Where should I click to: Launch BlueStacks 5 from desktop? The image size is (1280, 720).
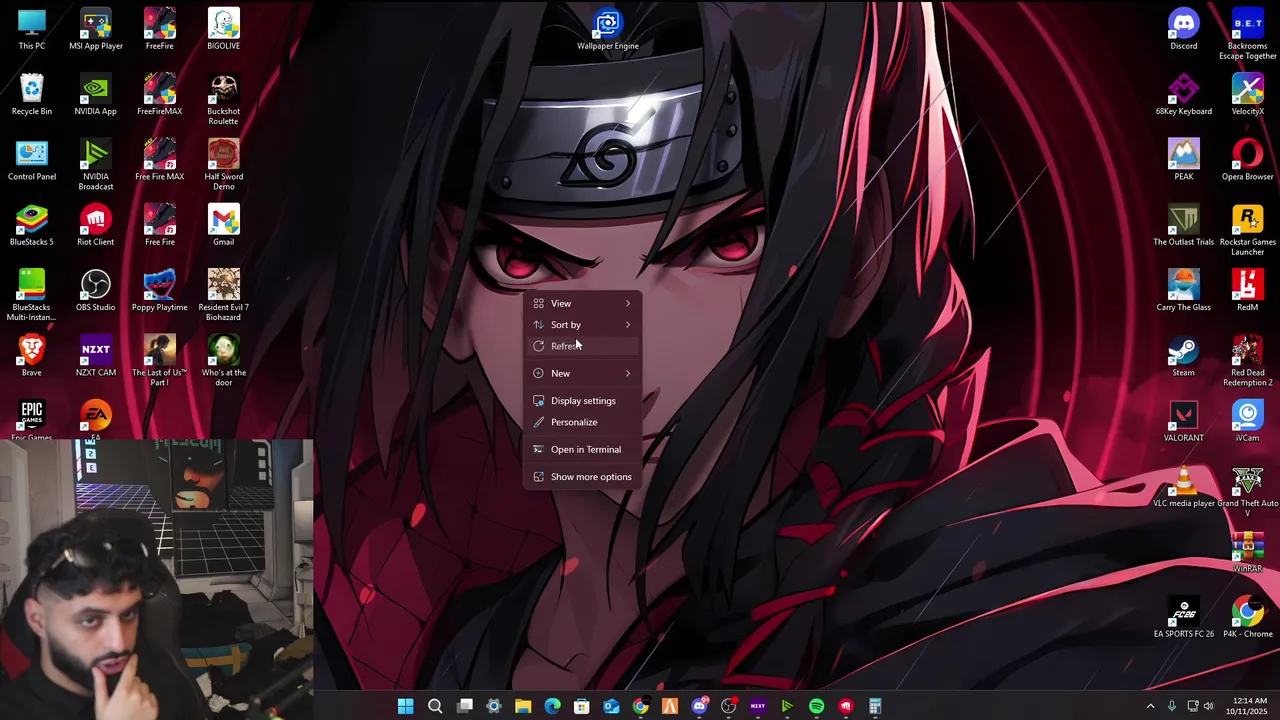pos(32,225)
